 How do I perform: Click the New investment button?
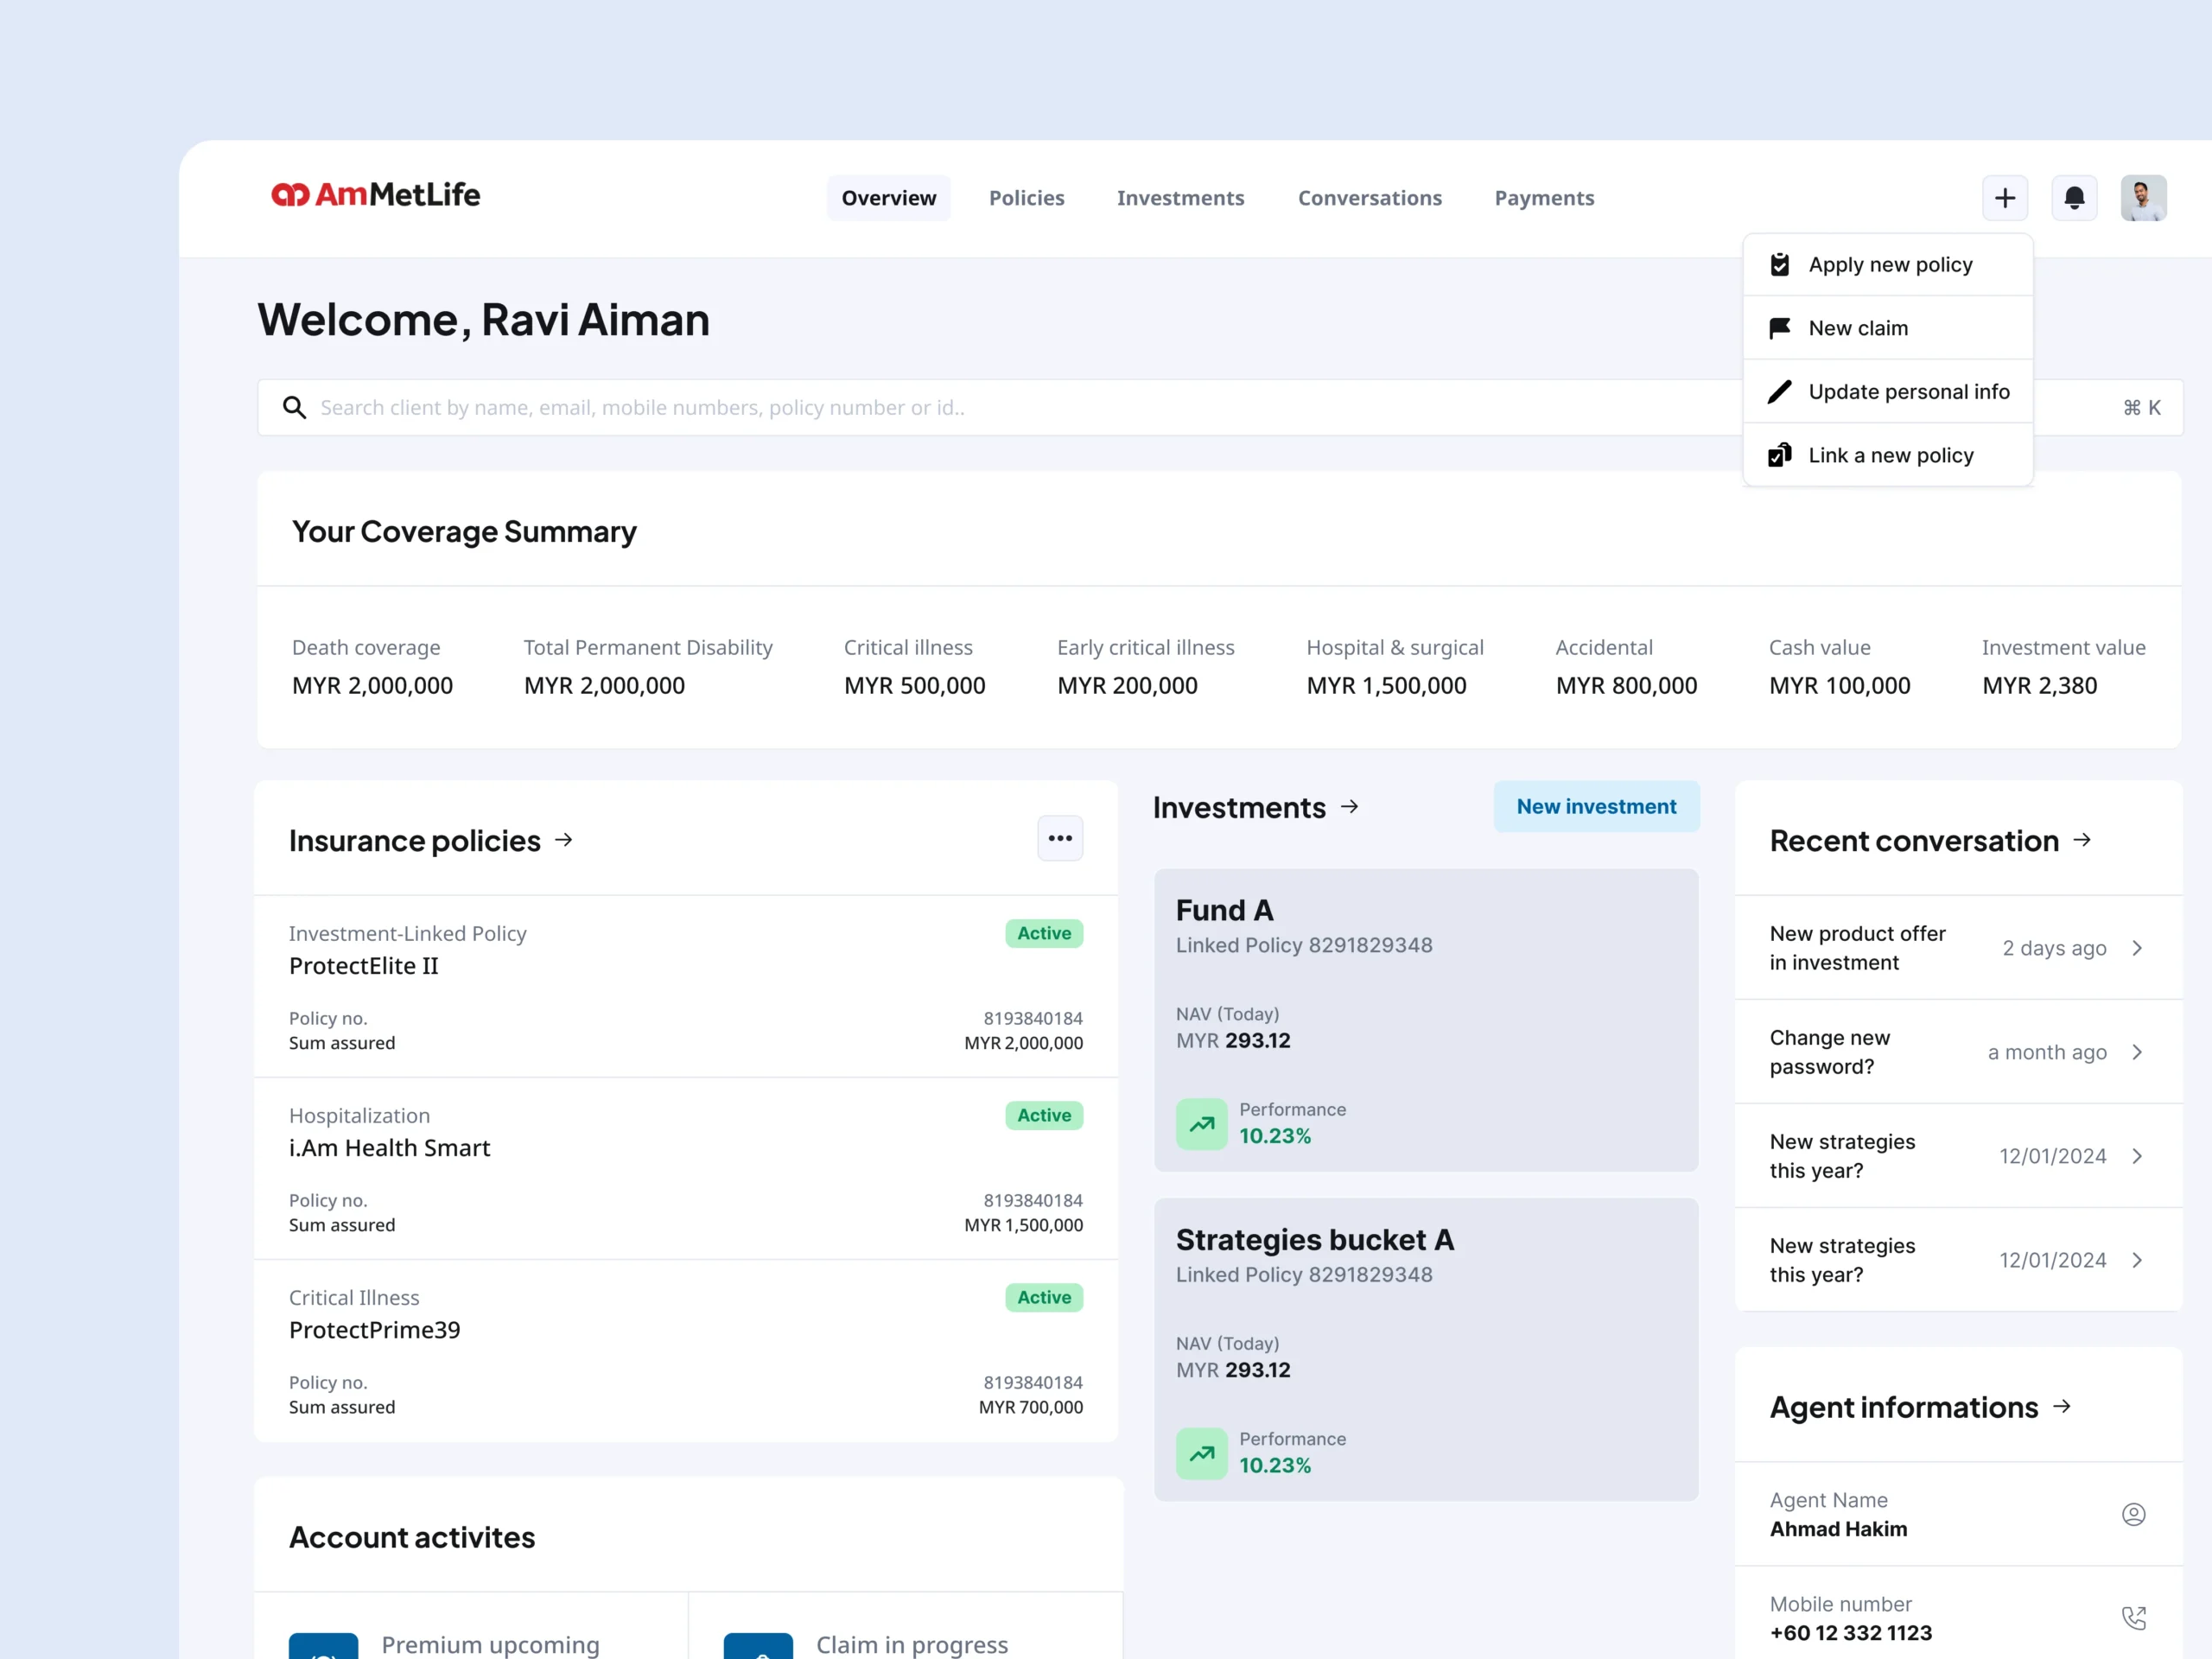click(1596, 806)
